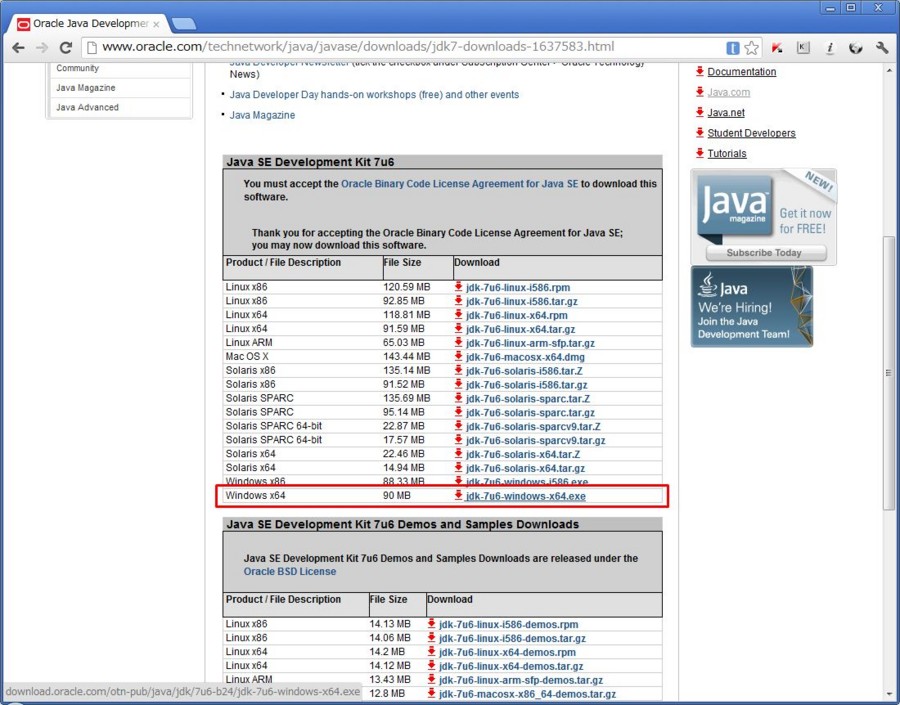Click the Solaris SPARC 64-bit 22.87 MB row label
900x705 pixels.
[274, 426]
